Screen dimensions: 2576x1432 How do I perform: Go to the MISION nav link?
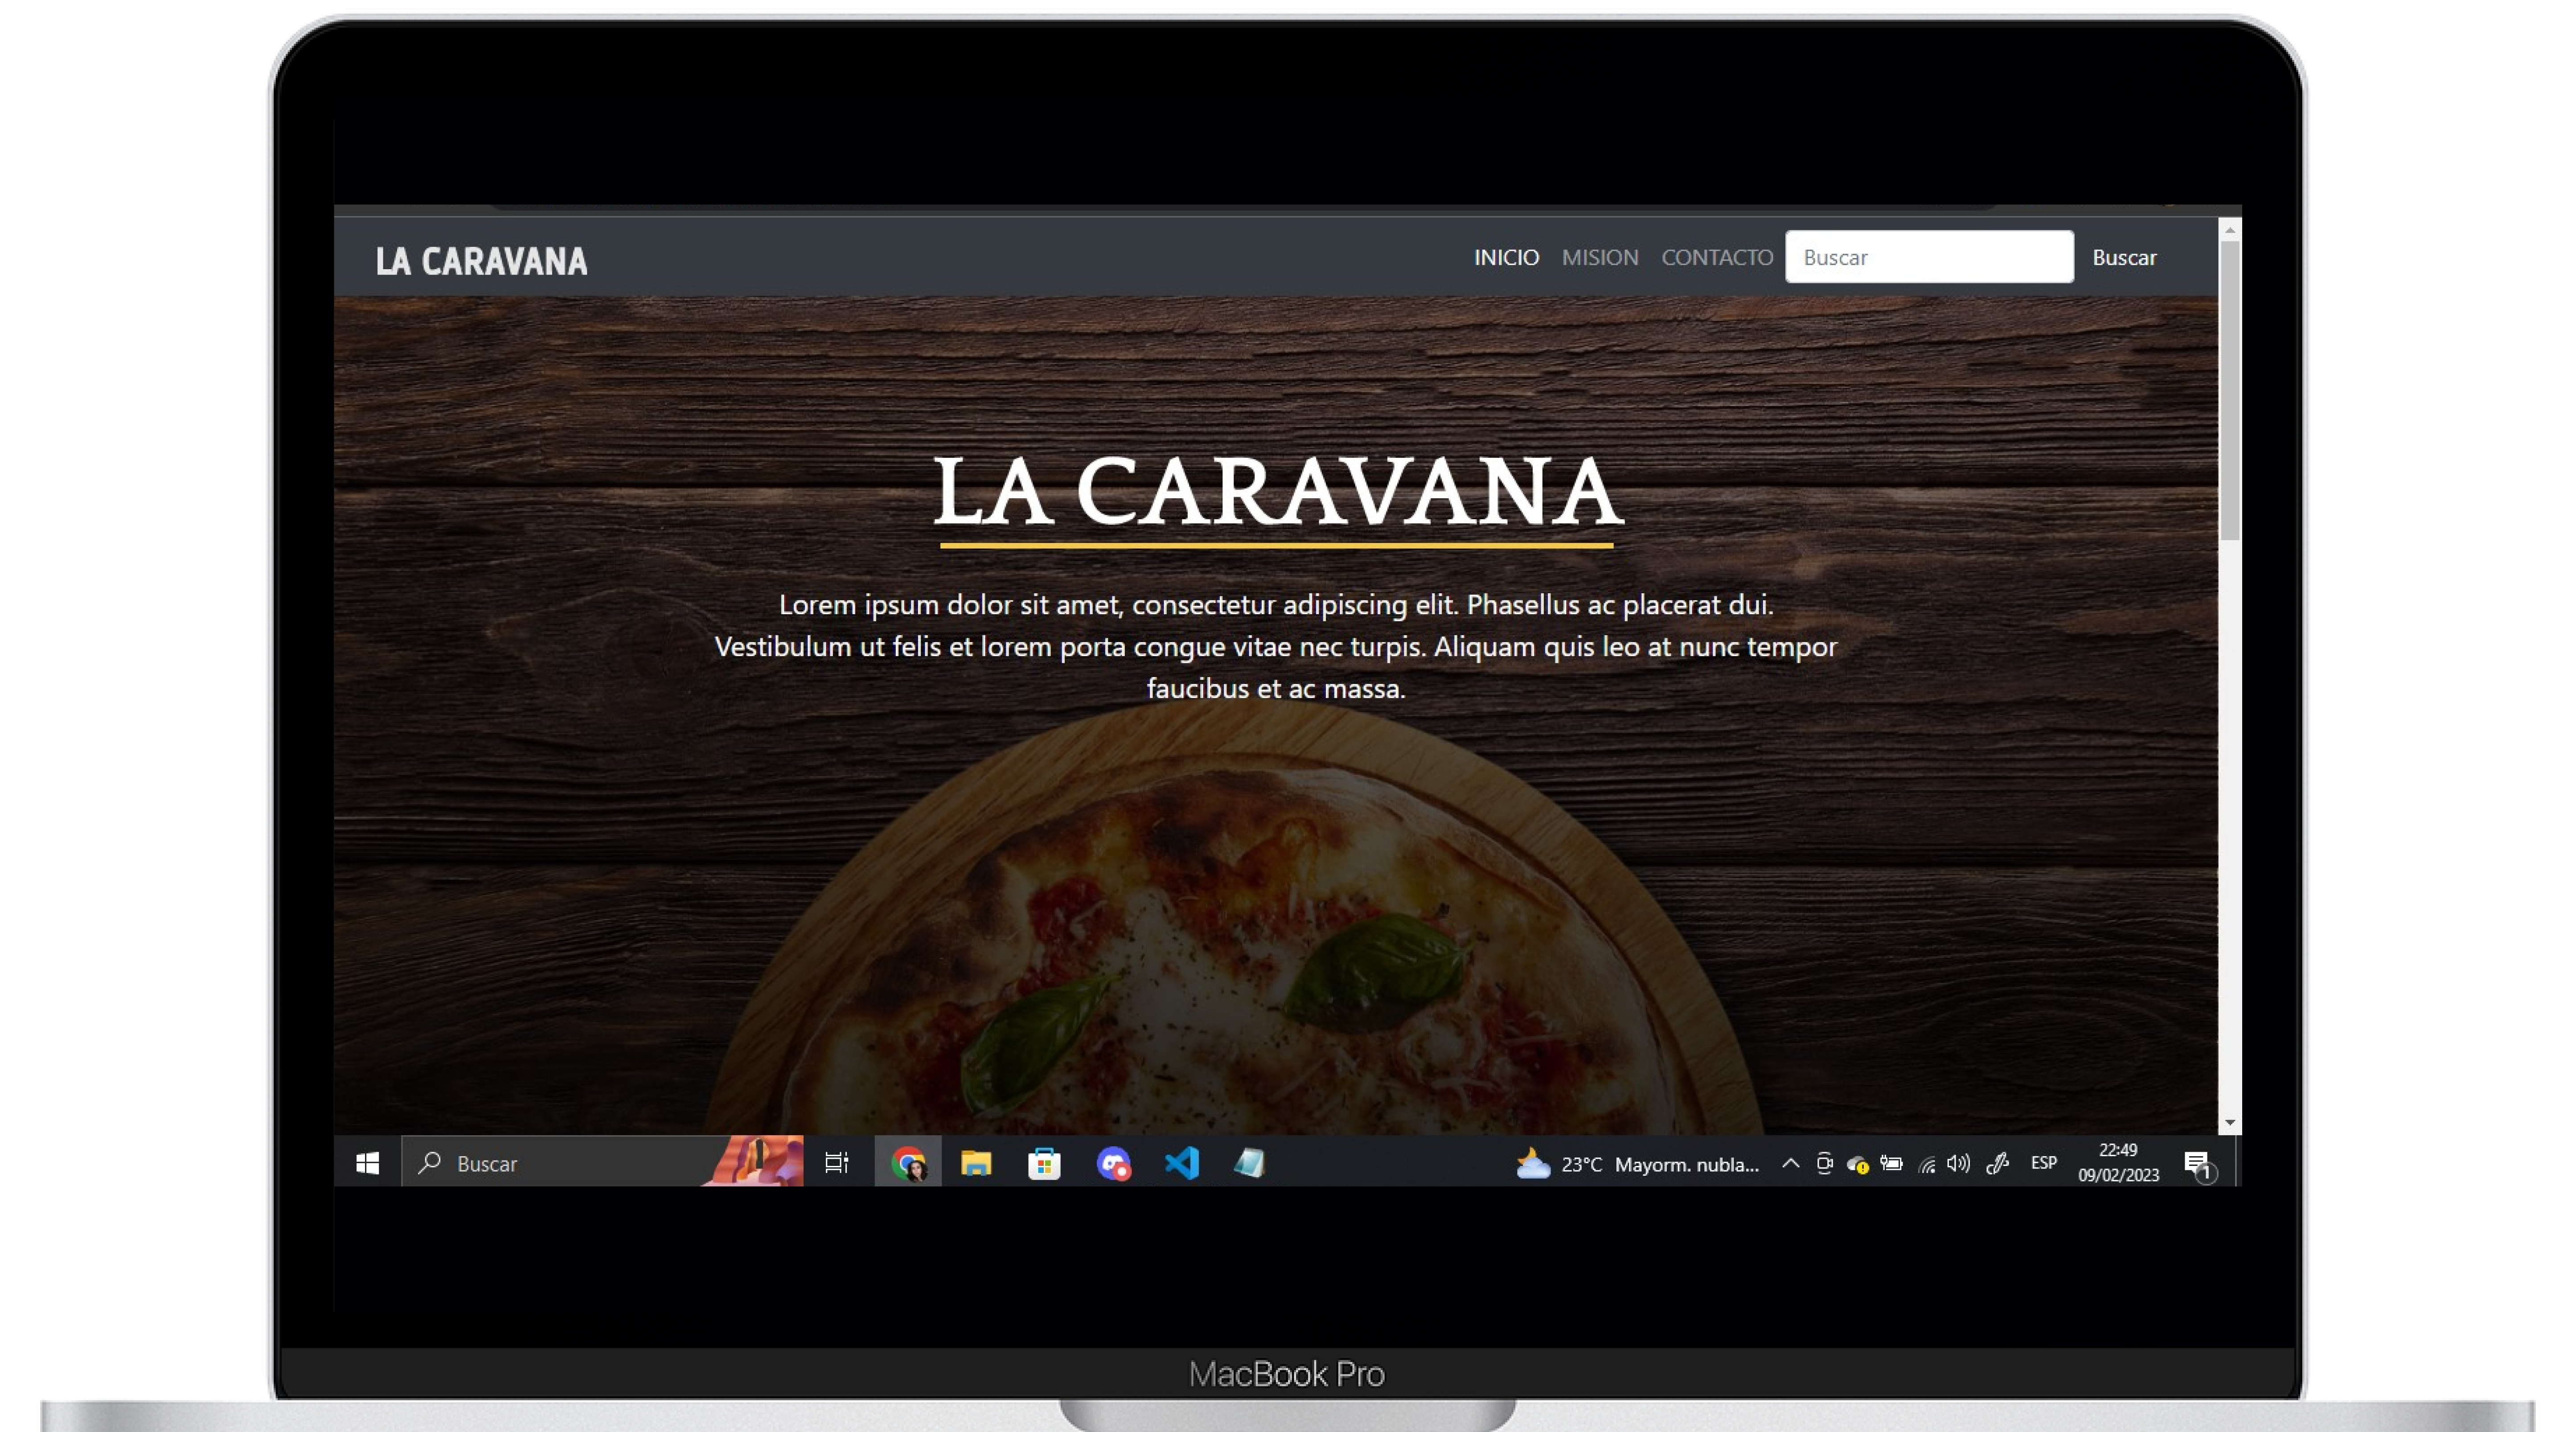1600,257
